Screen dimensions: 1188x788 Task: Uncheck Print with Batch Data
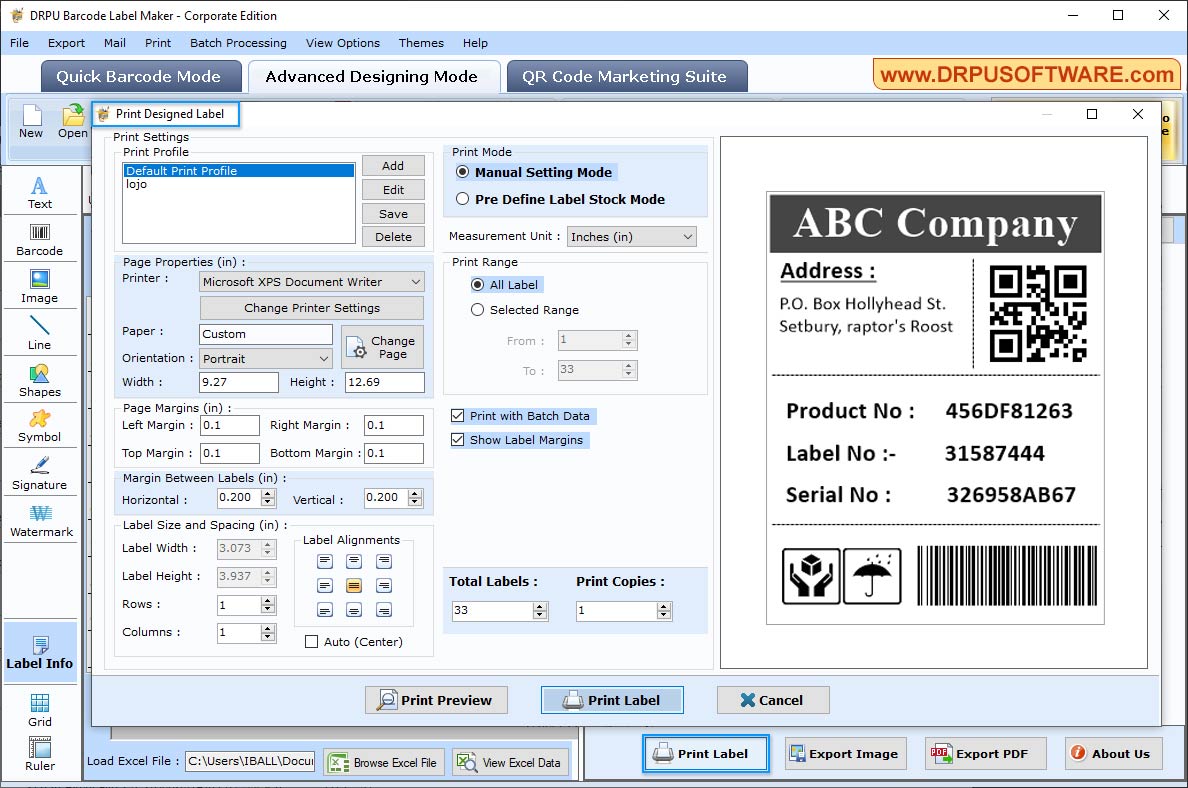(x=457, y=416)
